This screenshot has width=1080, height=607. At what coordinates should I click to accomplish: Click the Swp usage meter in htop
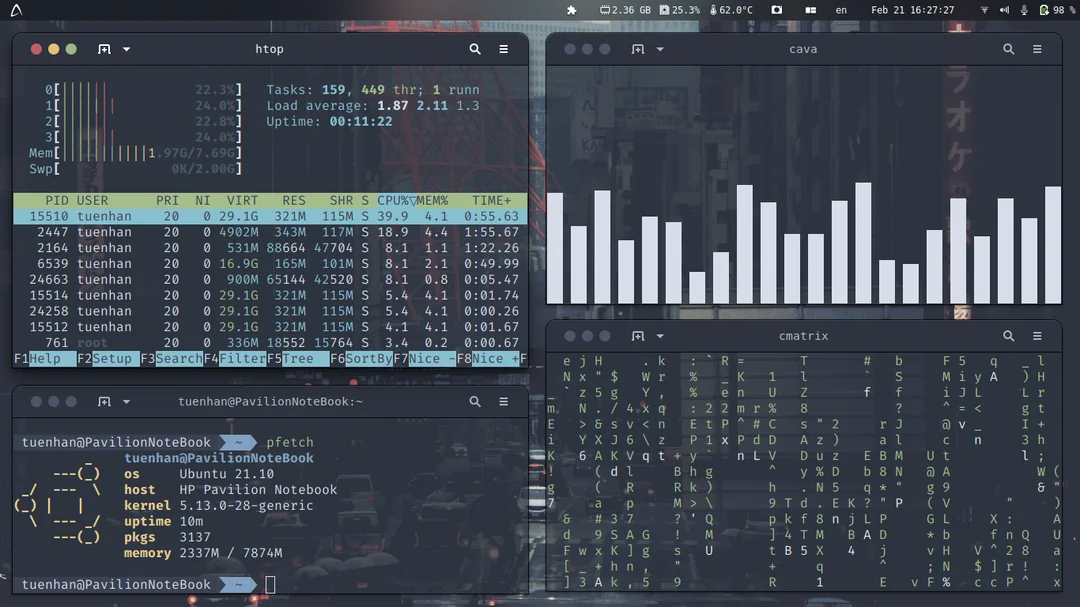[x=136, y=169]
